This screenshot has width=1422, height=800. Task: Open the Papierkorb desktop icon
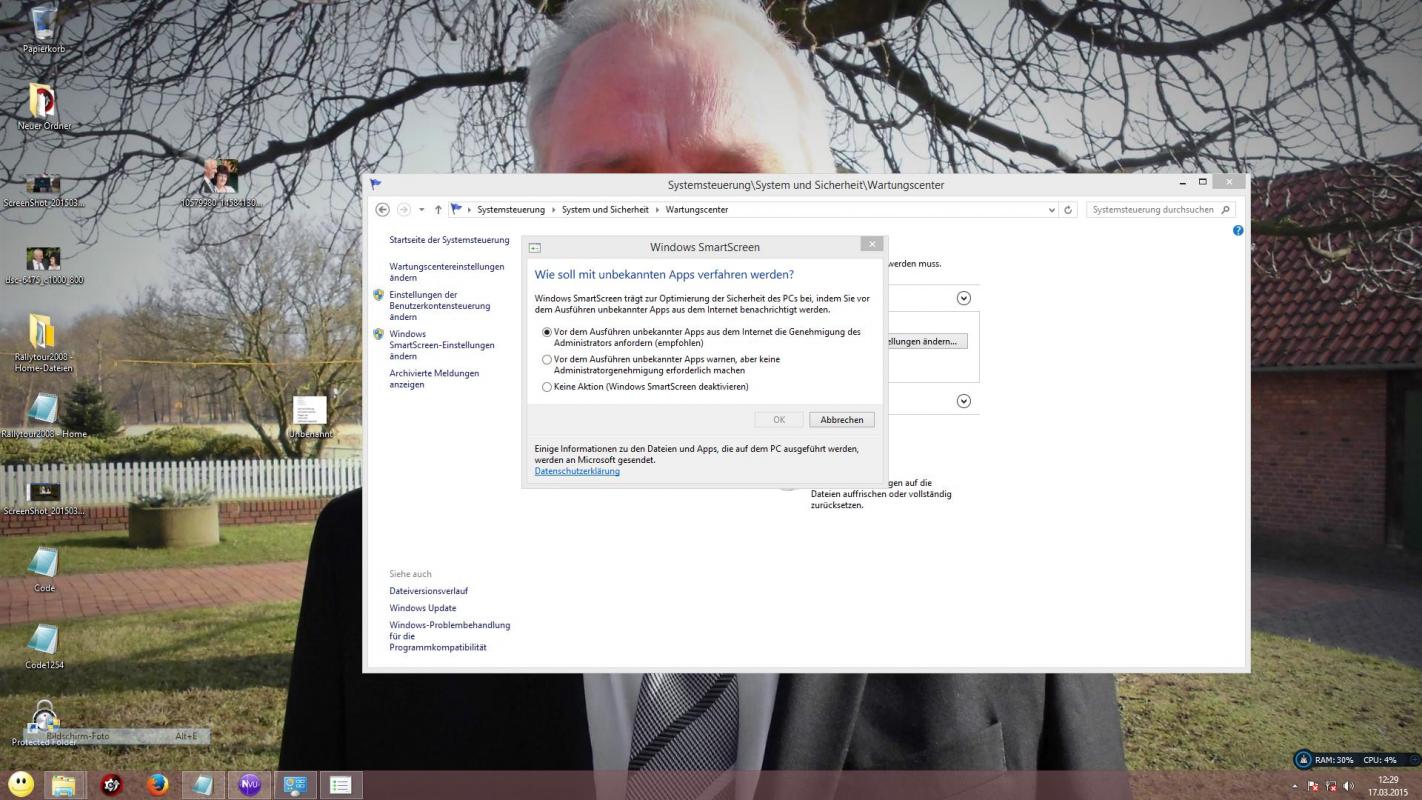tap(44, 27)
